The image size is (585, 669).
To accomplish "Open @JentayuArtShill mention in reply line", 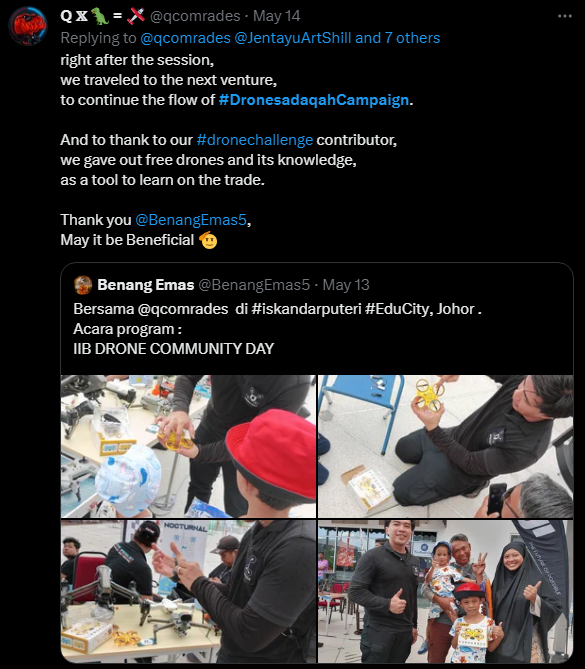I will 293,38.
